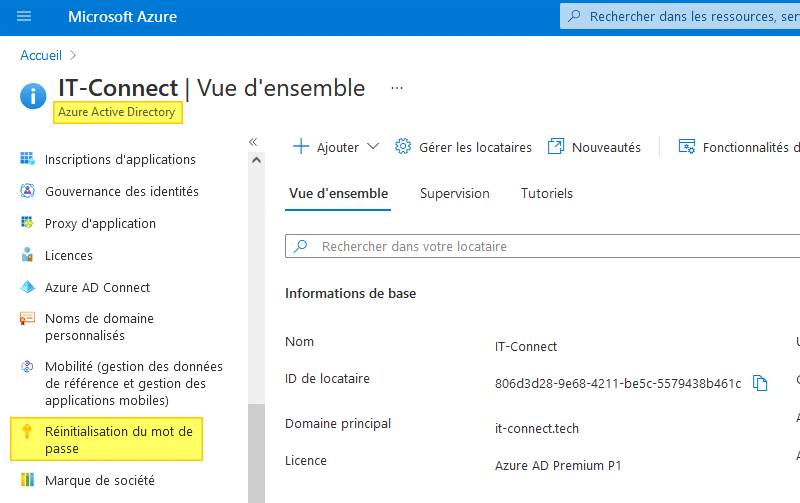Click the Azure AD Connect icon
Screen dimensions: 800x503
coord(27,287)
